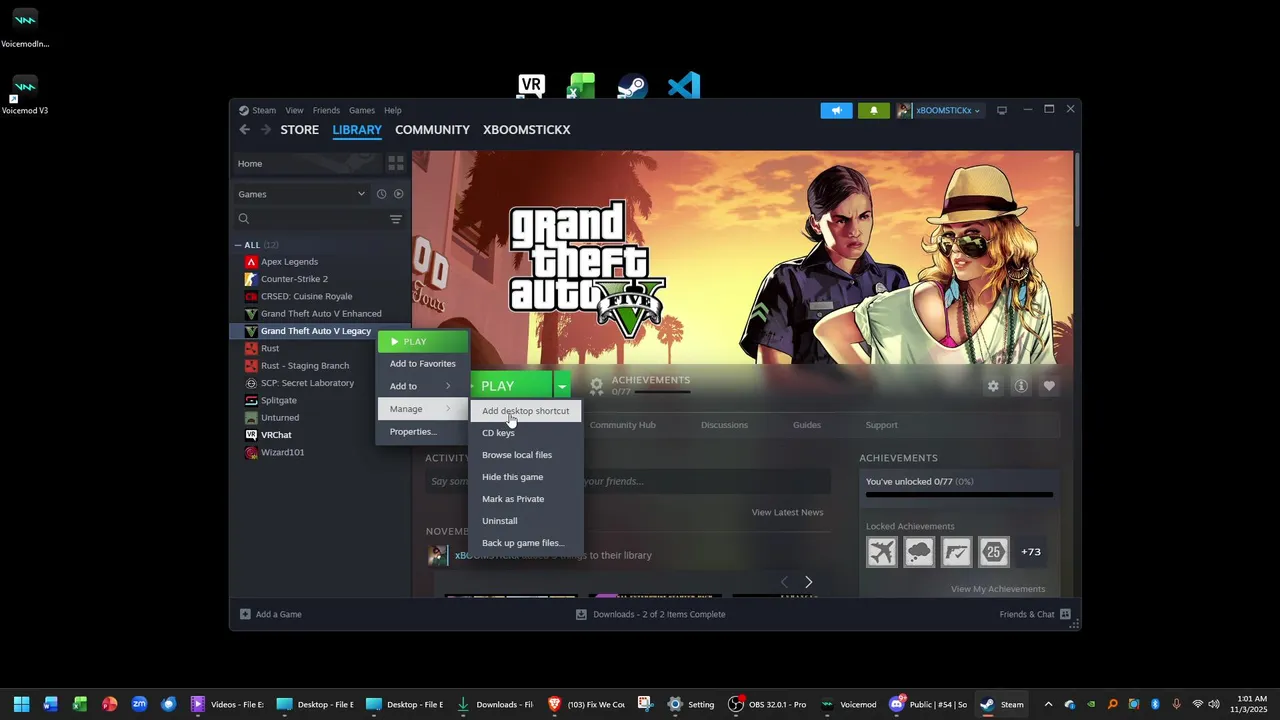
Task: Toggle the ready-to-play filter icon
Action: 399,194
